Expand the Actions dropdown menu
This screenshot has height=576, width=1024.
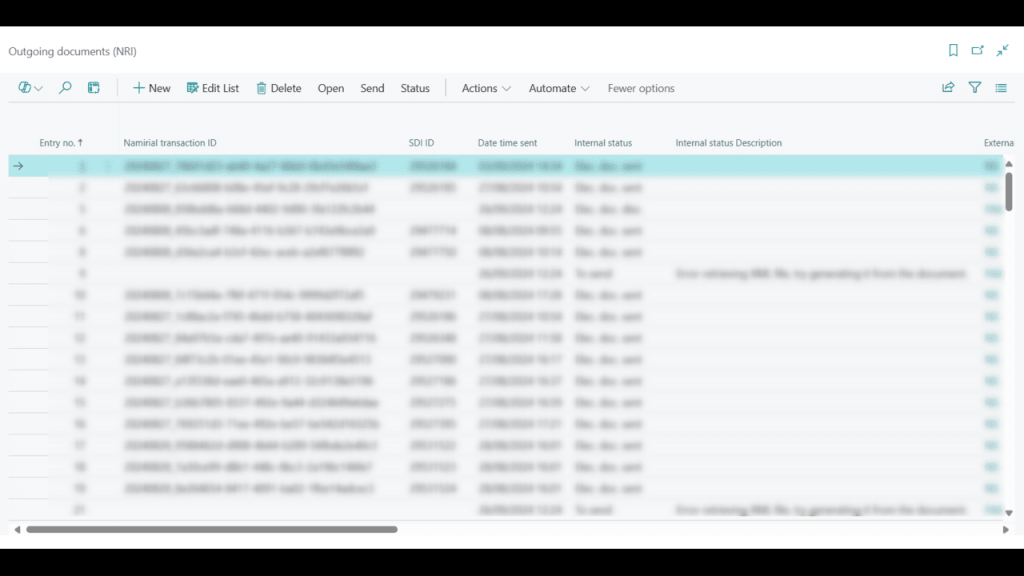click(x=486, y=88)
